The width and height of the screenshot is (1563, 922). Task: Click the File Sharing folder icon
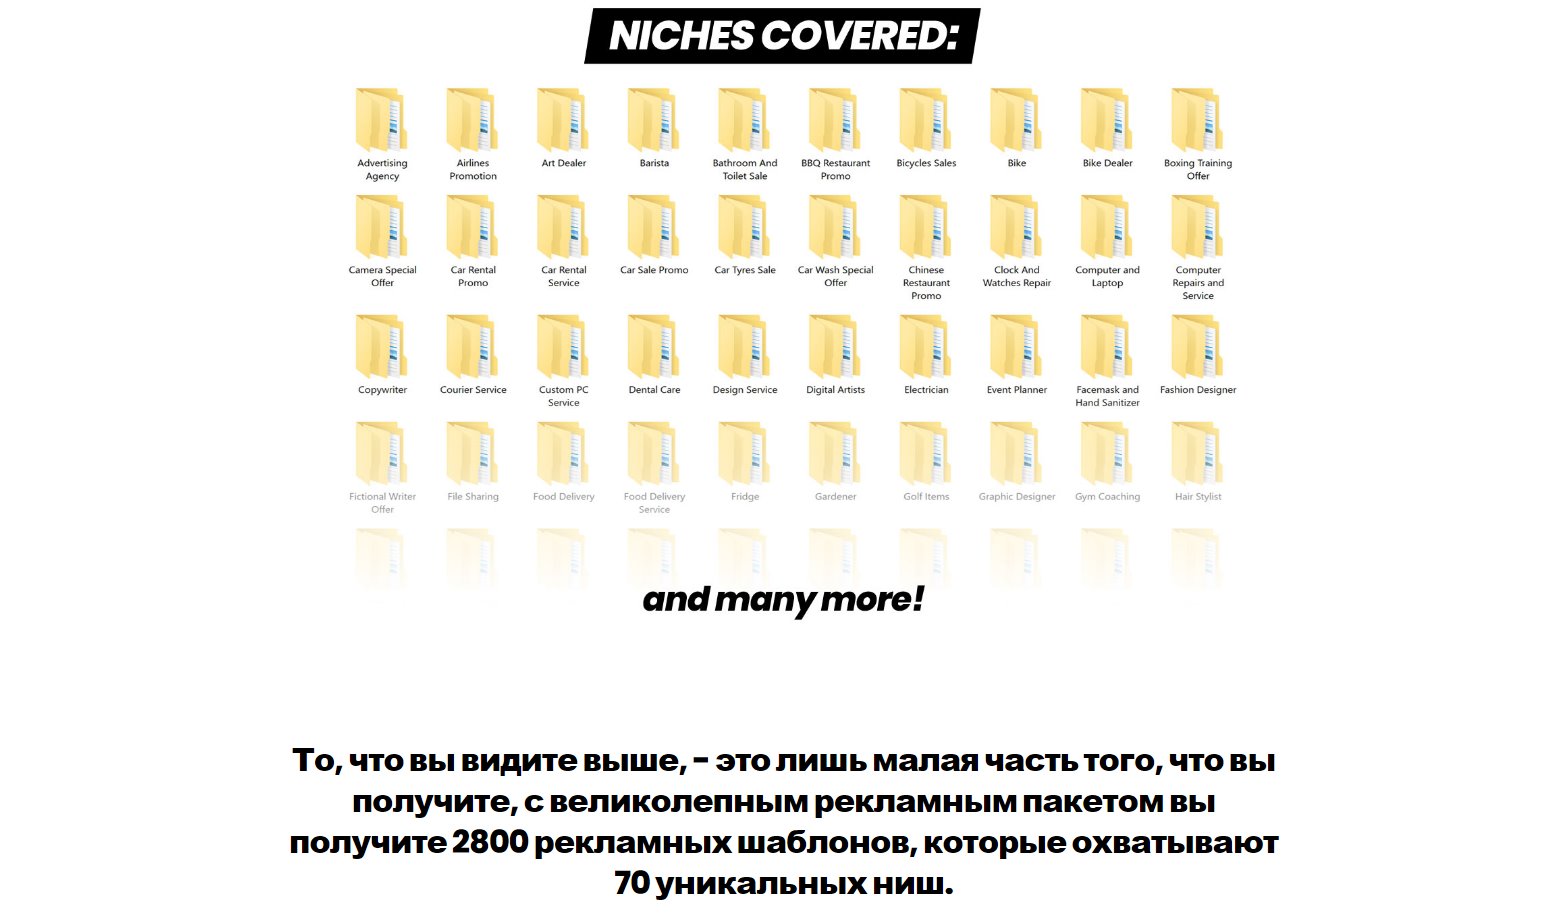coord(473,454)
